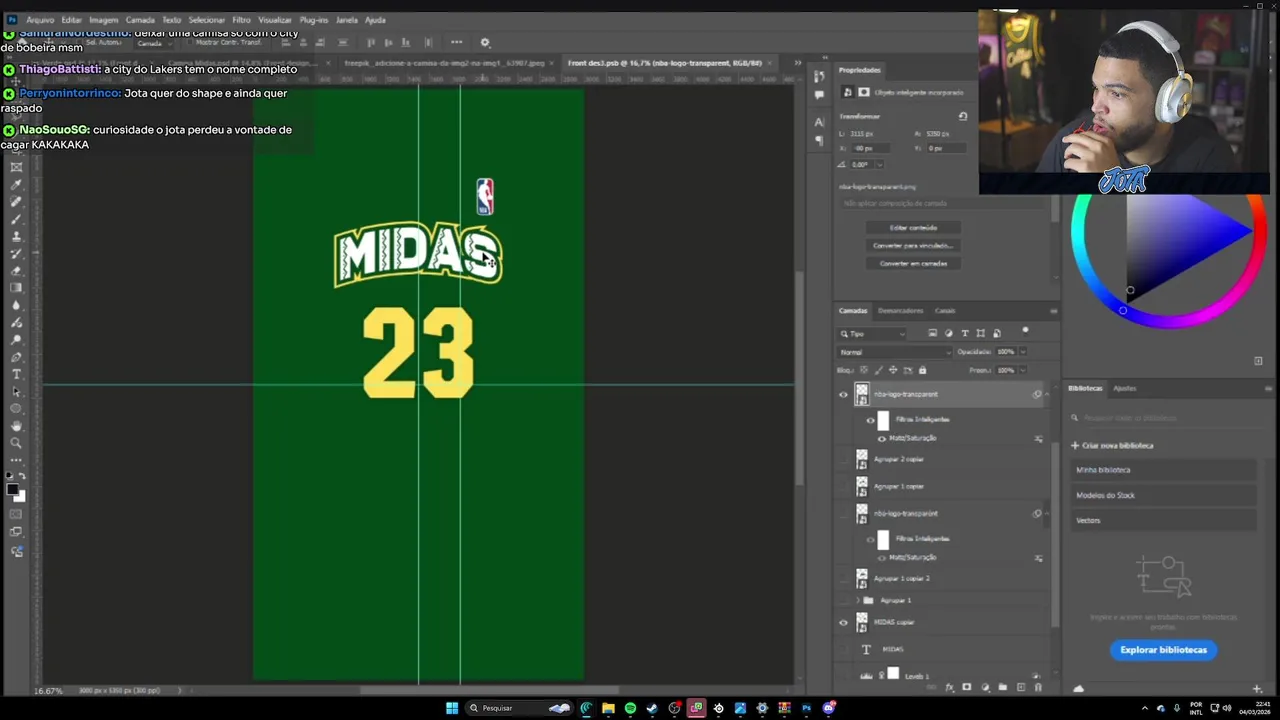The image size is (1280, 720).
Task: Click the Explorar bibliotecas button
Action: click(x=1163, y=650)
